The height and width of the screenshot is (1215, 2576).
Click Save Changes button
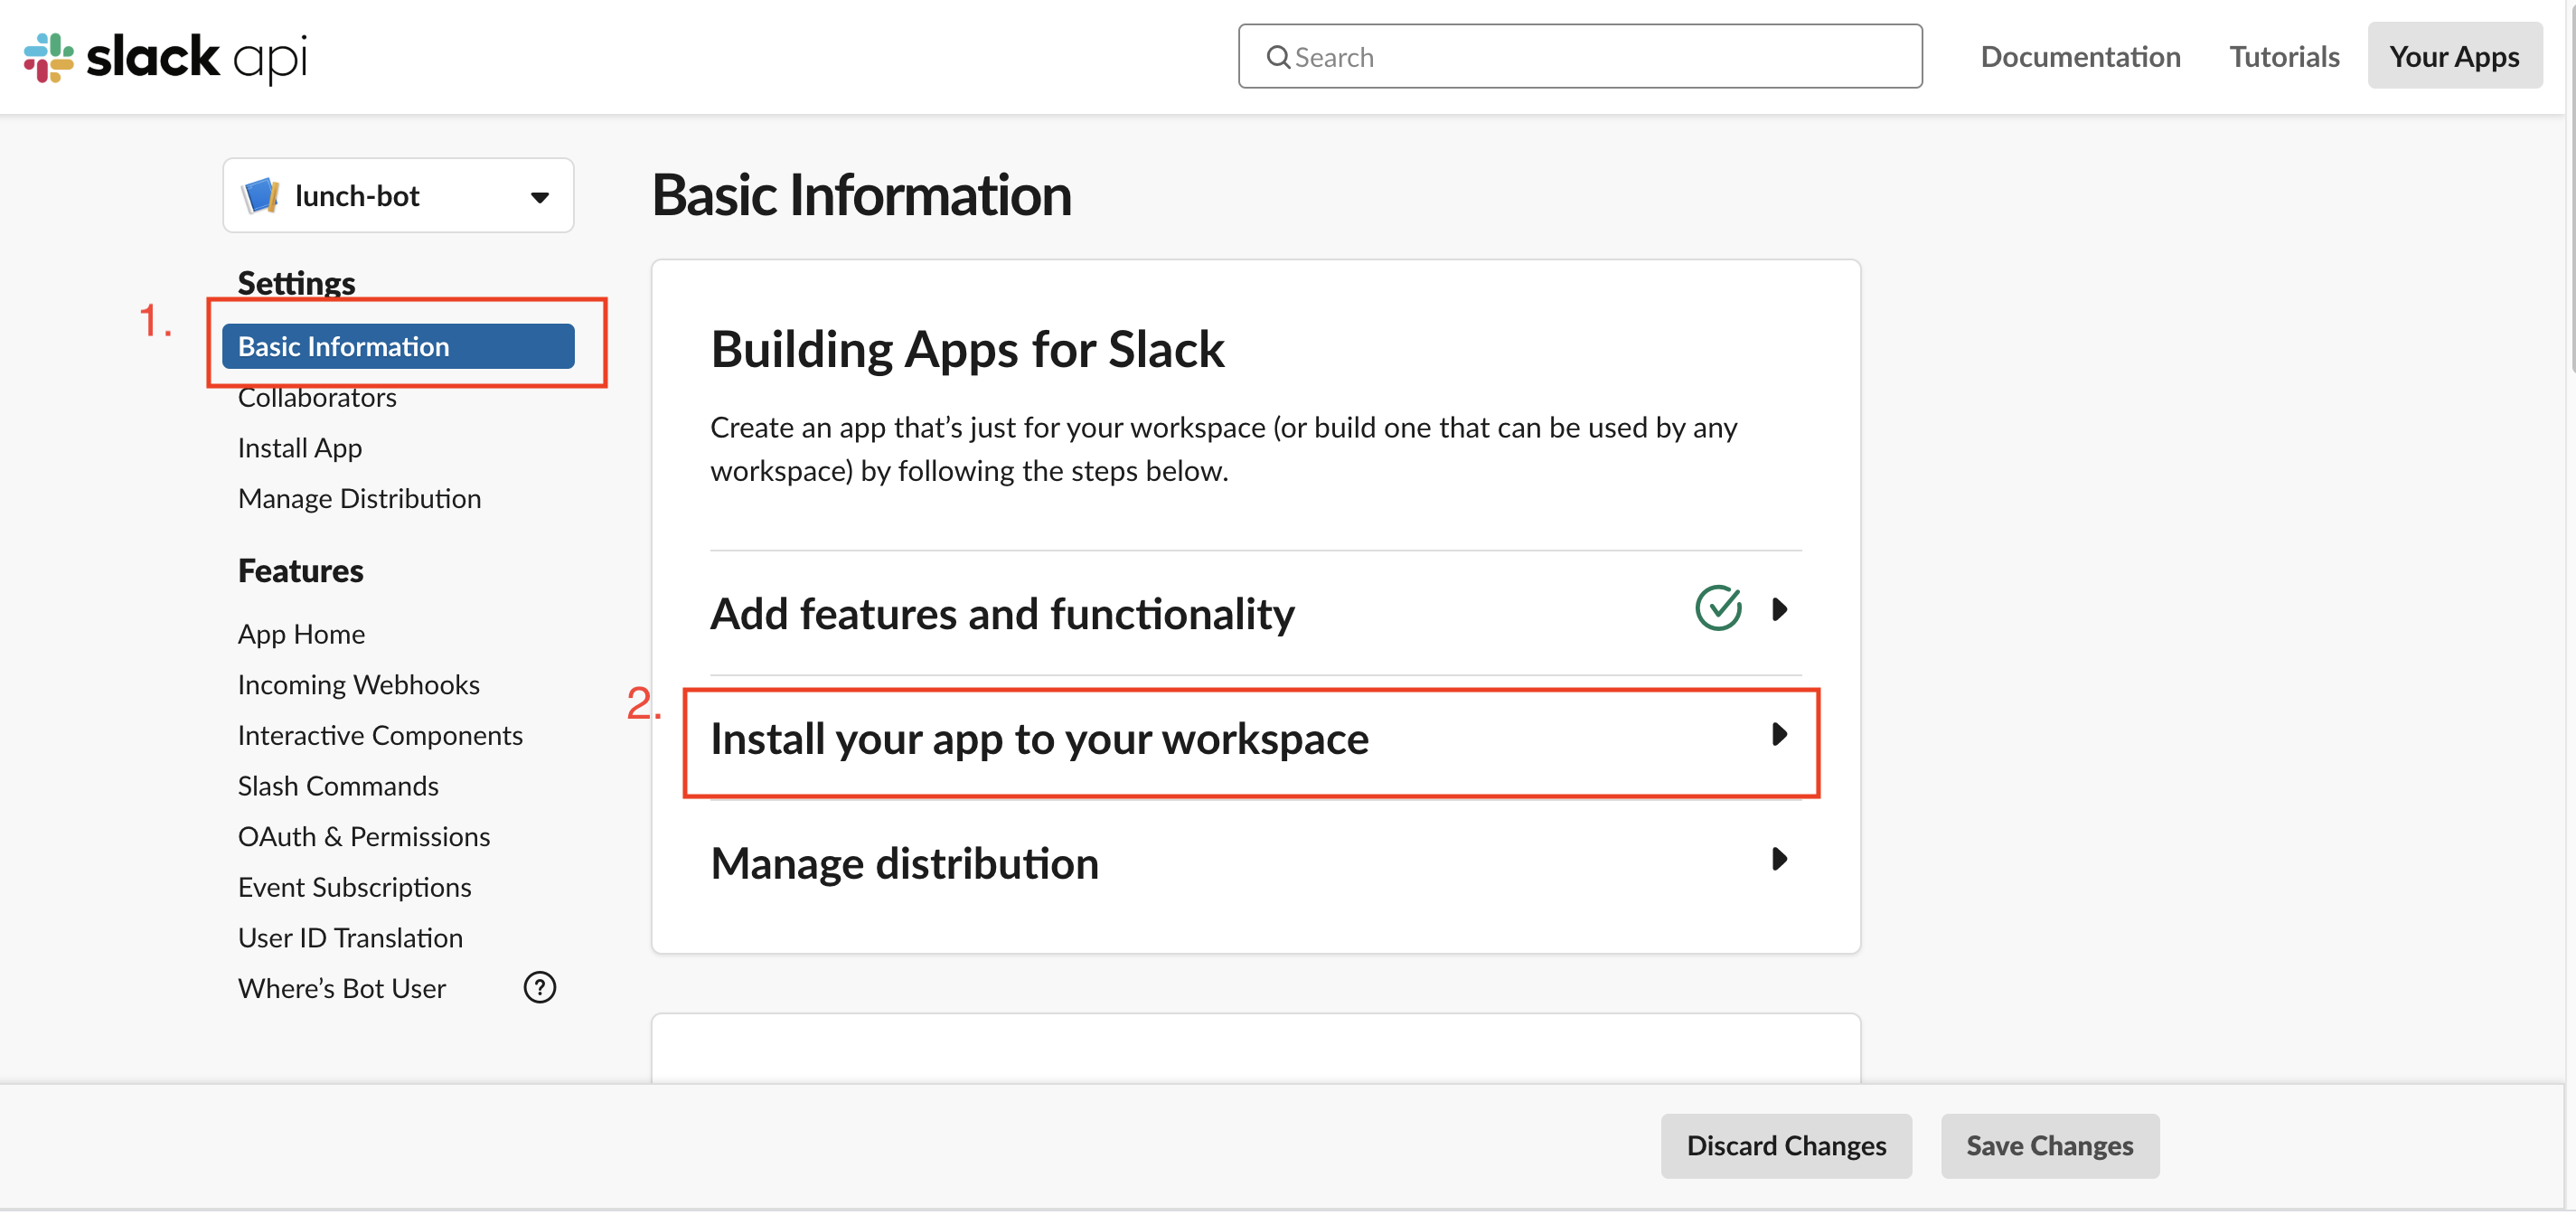point(2049,1146)
